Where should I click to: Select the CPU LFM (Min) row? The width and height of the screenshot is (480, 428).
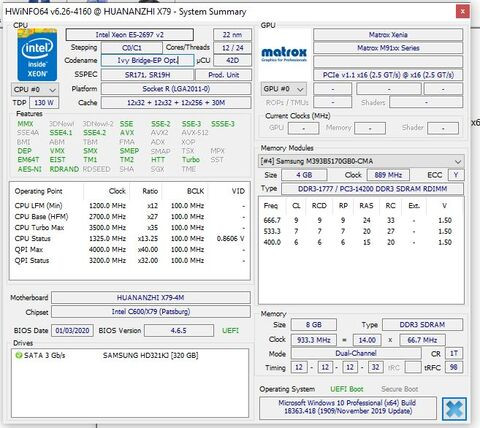coord(130,206)
